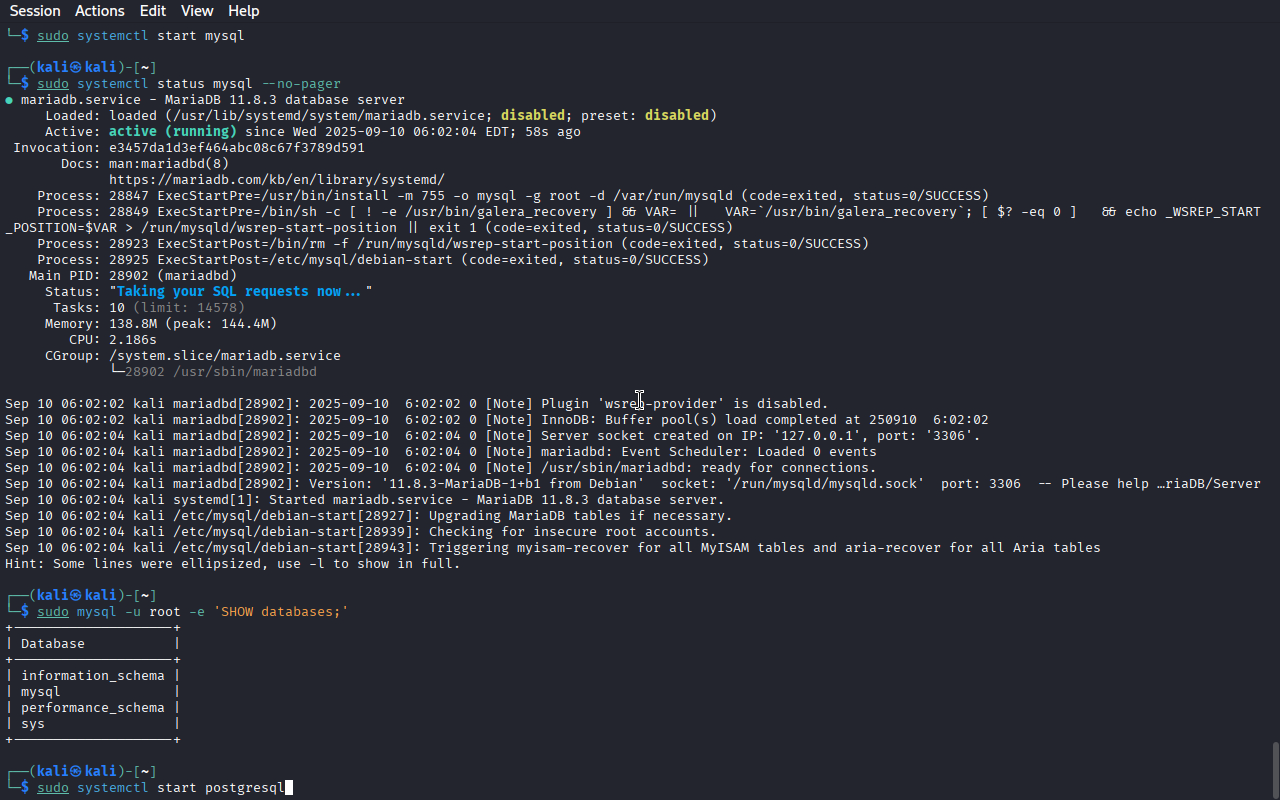This screenshot has height=800, width=1280.
Task: Click the 'Checking for insecure root accounts.' log line
Action: [x=361, y=532]
